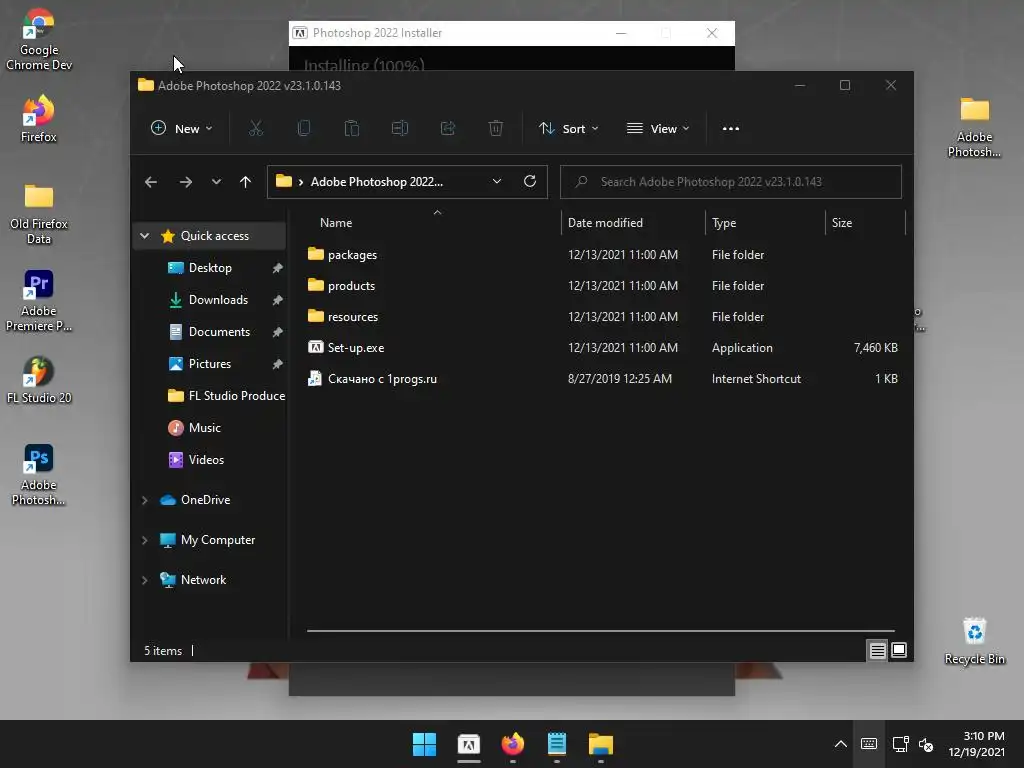This screenshot has width=1024, height=768.
Task: Select the Recycle Bin icon
Action: (974, 641)
